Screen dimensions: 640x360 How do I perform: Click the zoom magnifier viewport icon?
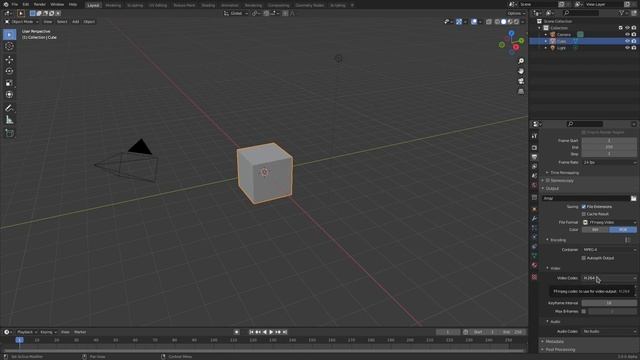521,61
